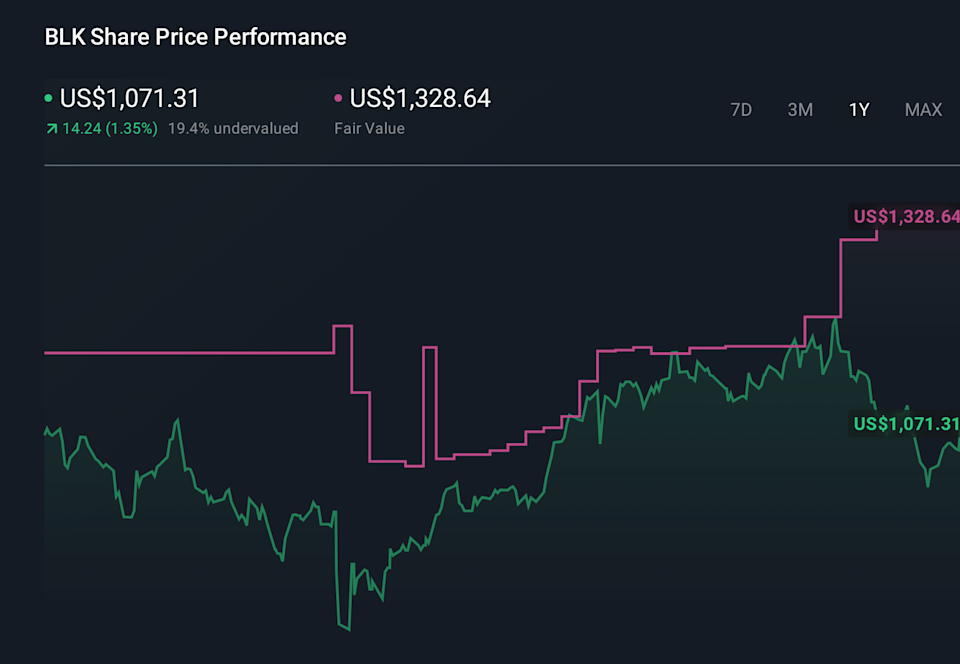Choose the 1Y time range
The width and height of the screenshot is (960, 664).
(859, 110)
